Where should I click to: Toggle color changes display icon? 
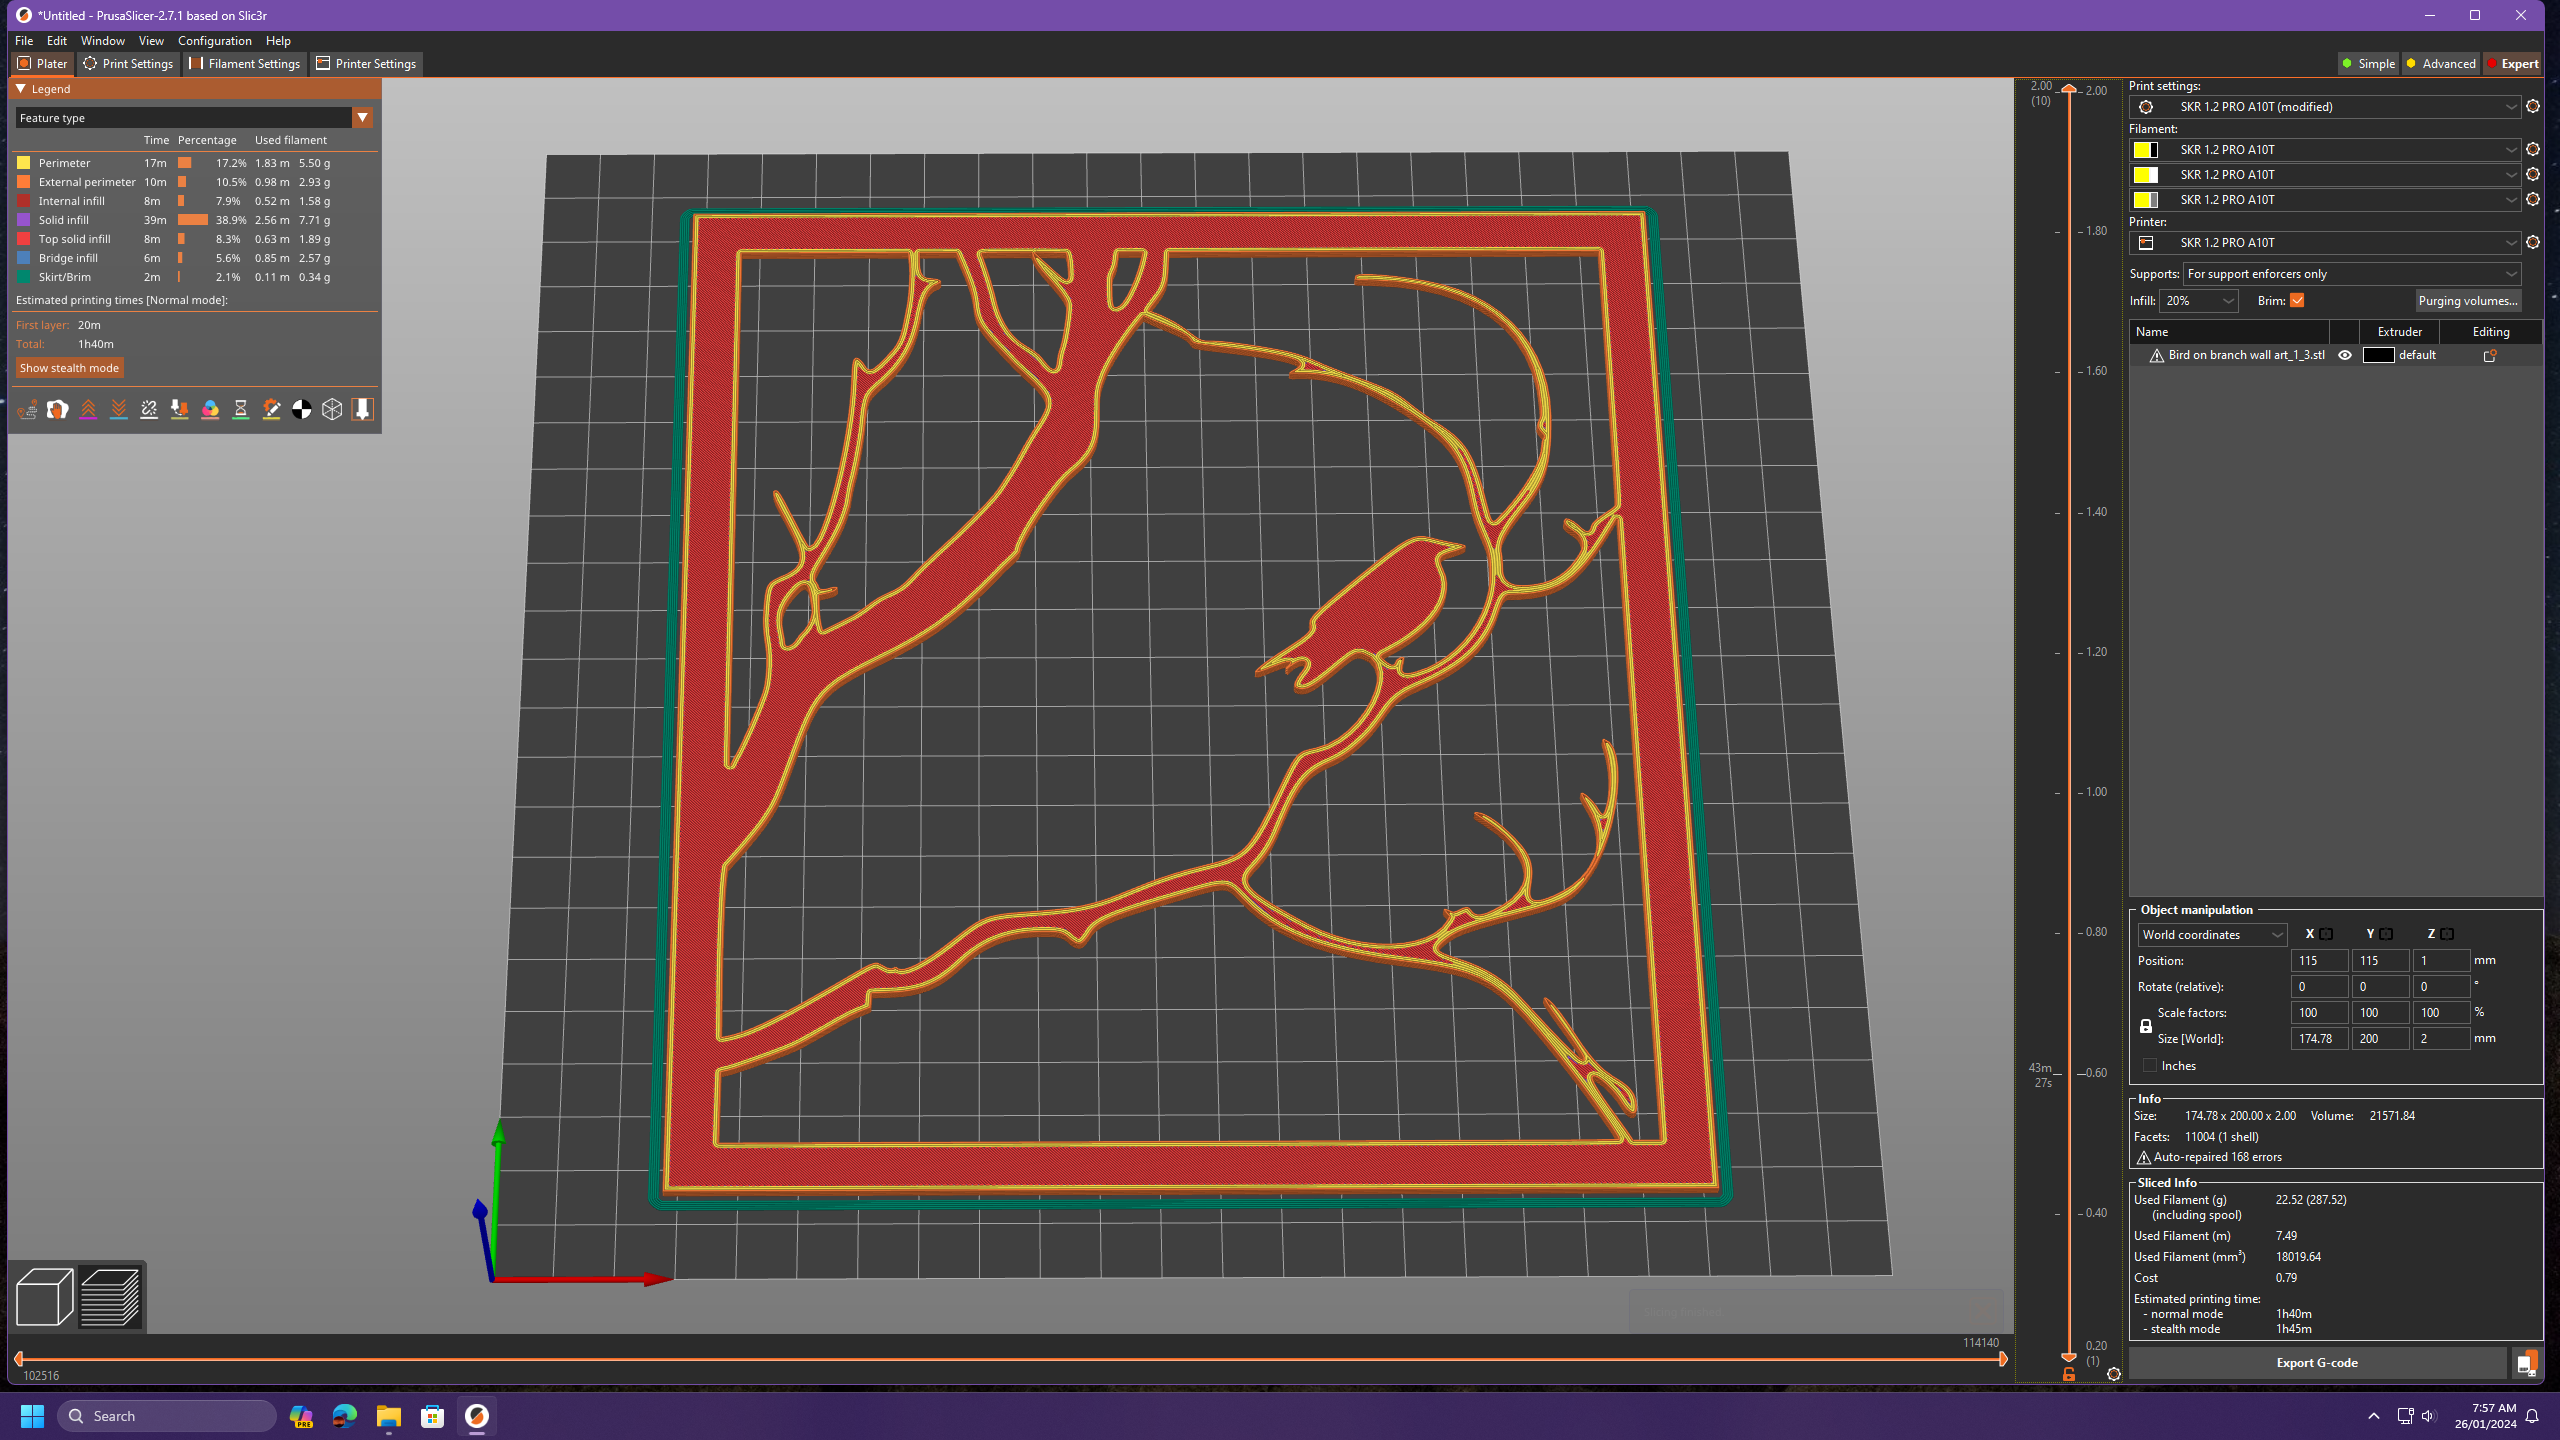(210, 409)
